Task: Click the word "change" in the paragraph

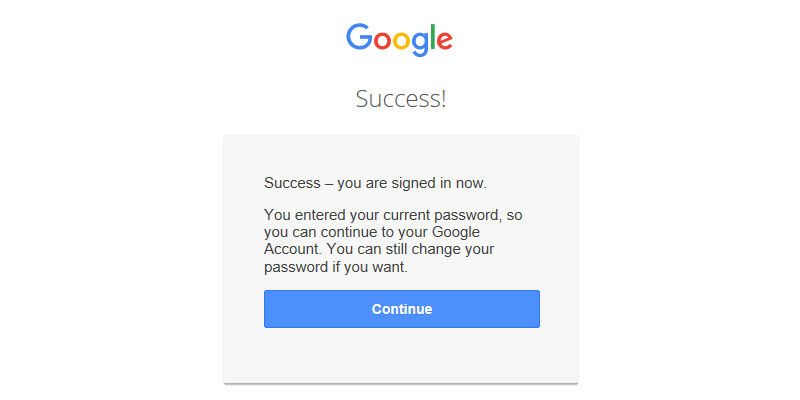Action: coord(436,250)
